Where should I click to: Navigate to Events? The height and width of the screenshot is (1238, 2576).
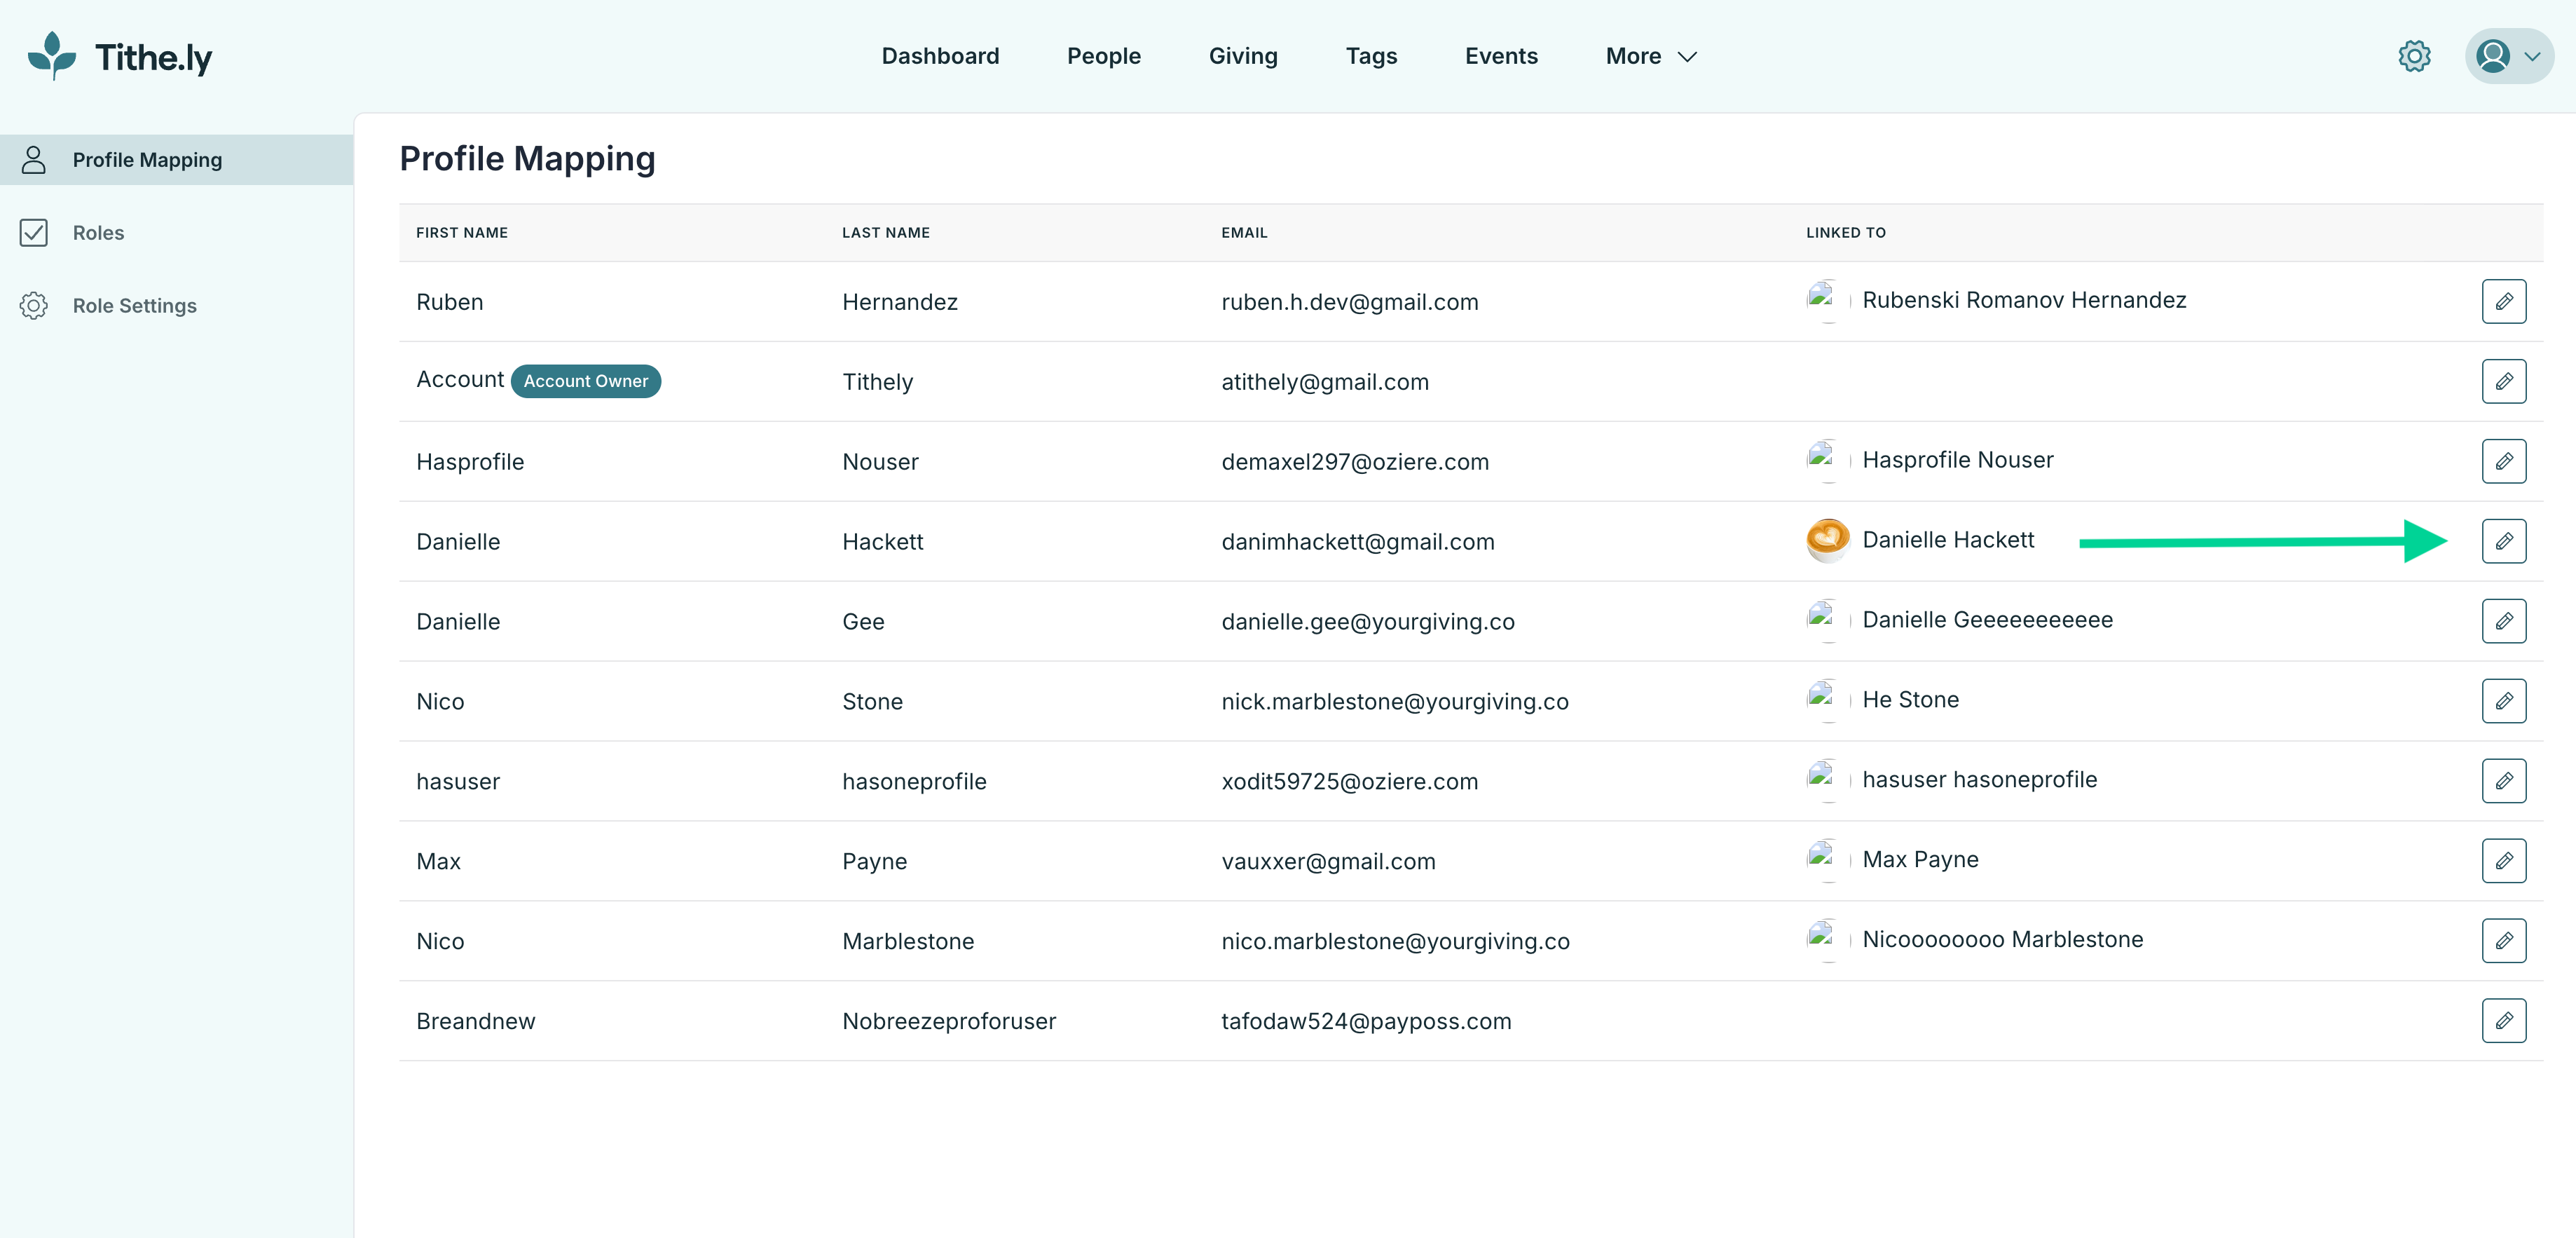(1501, 56)
